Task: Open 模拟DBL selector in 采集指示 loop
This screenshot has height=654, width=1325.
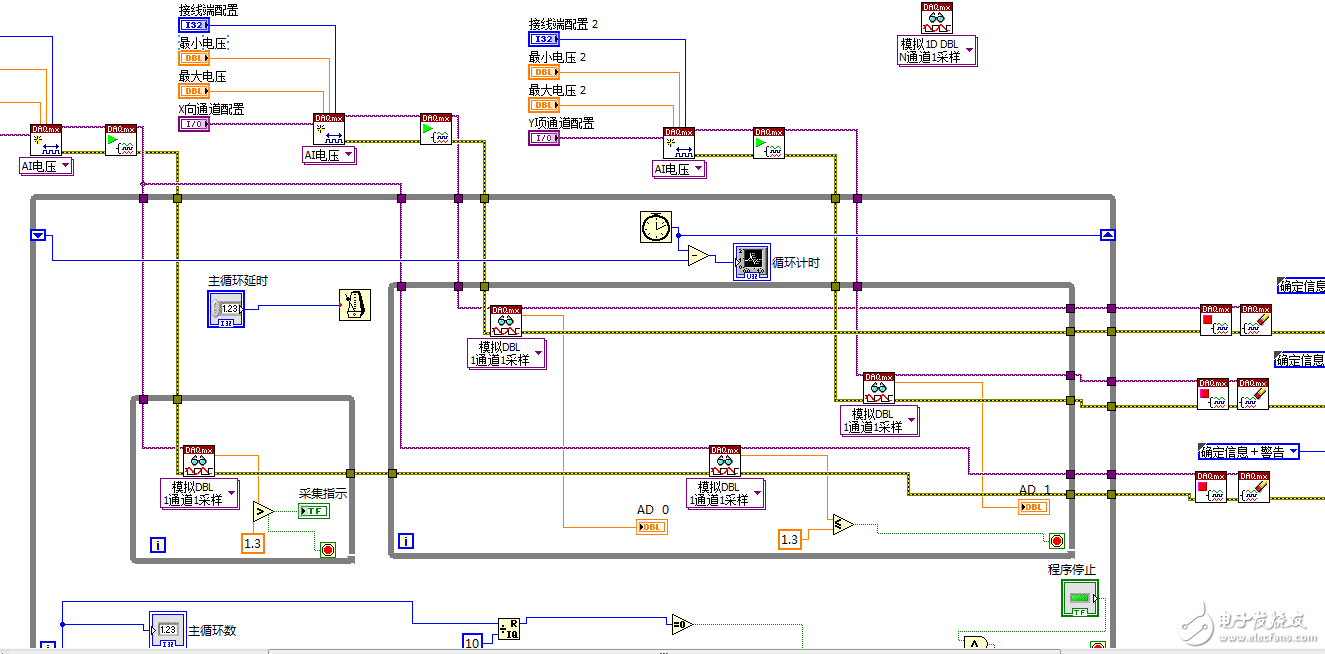Action: 200,493
